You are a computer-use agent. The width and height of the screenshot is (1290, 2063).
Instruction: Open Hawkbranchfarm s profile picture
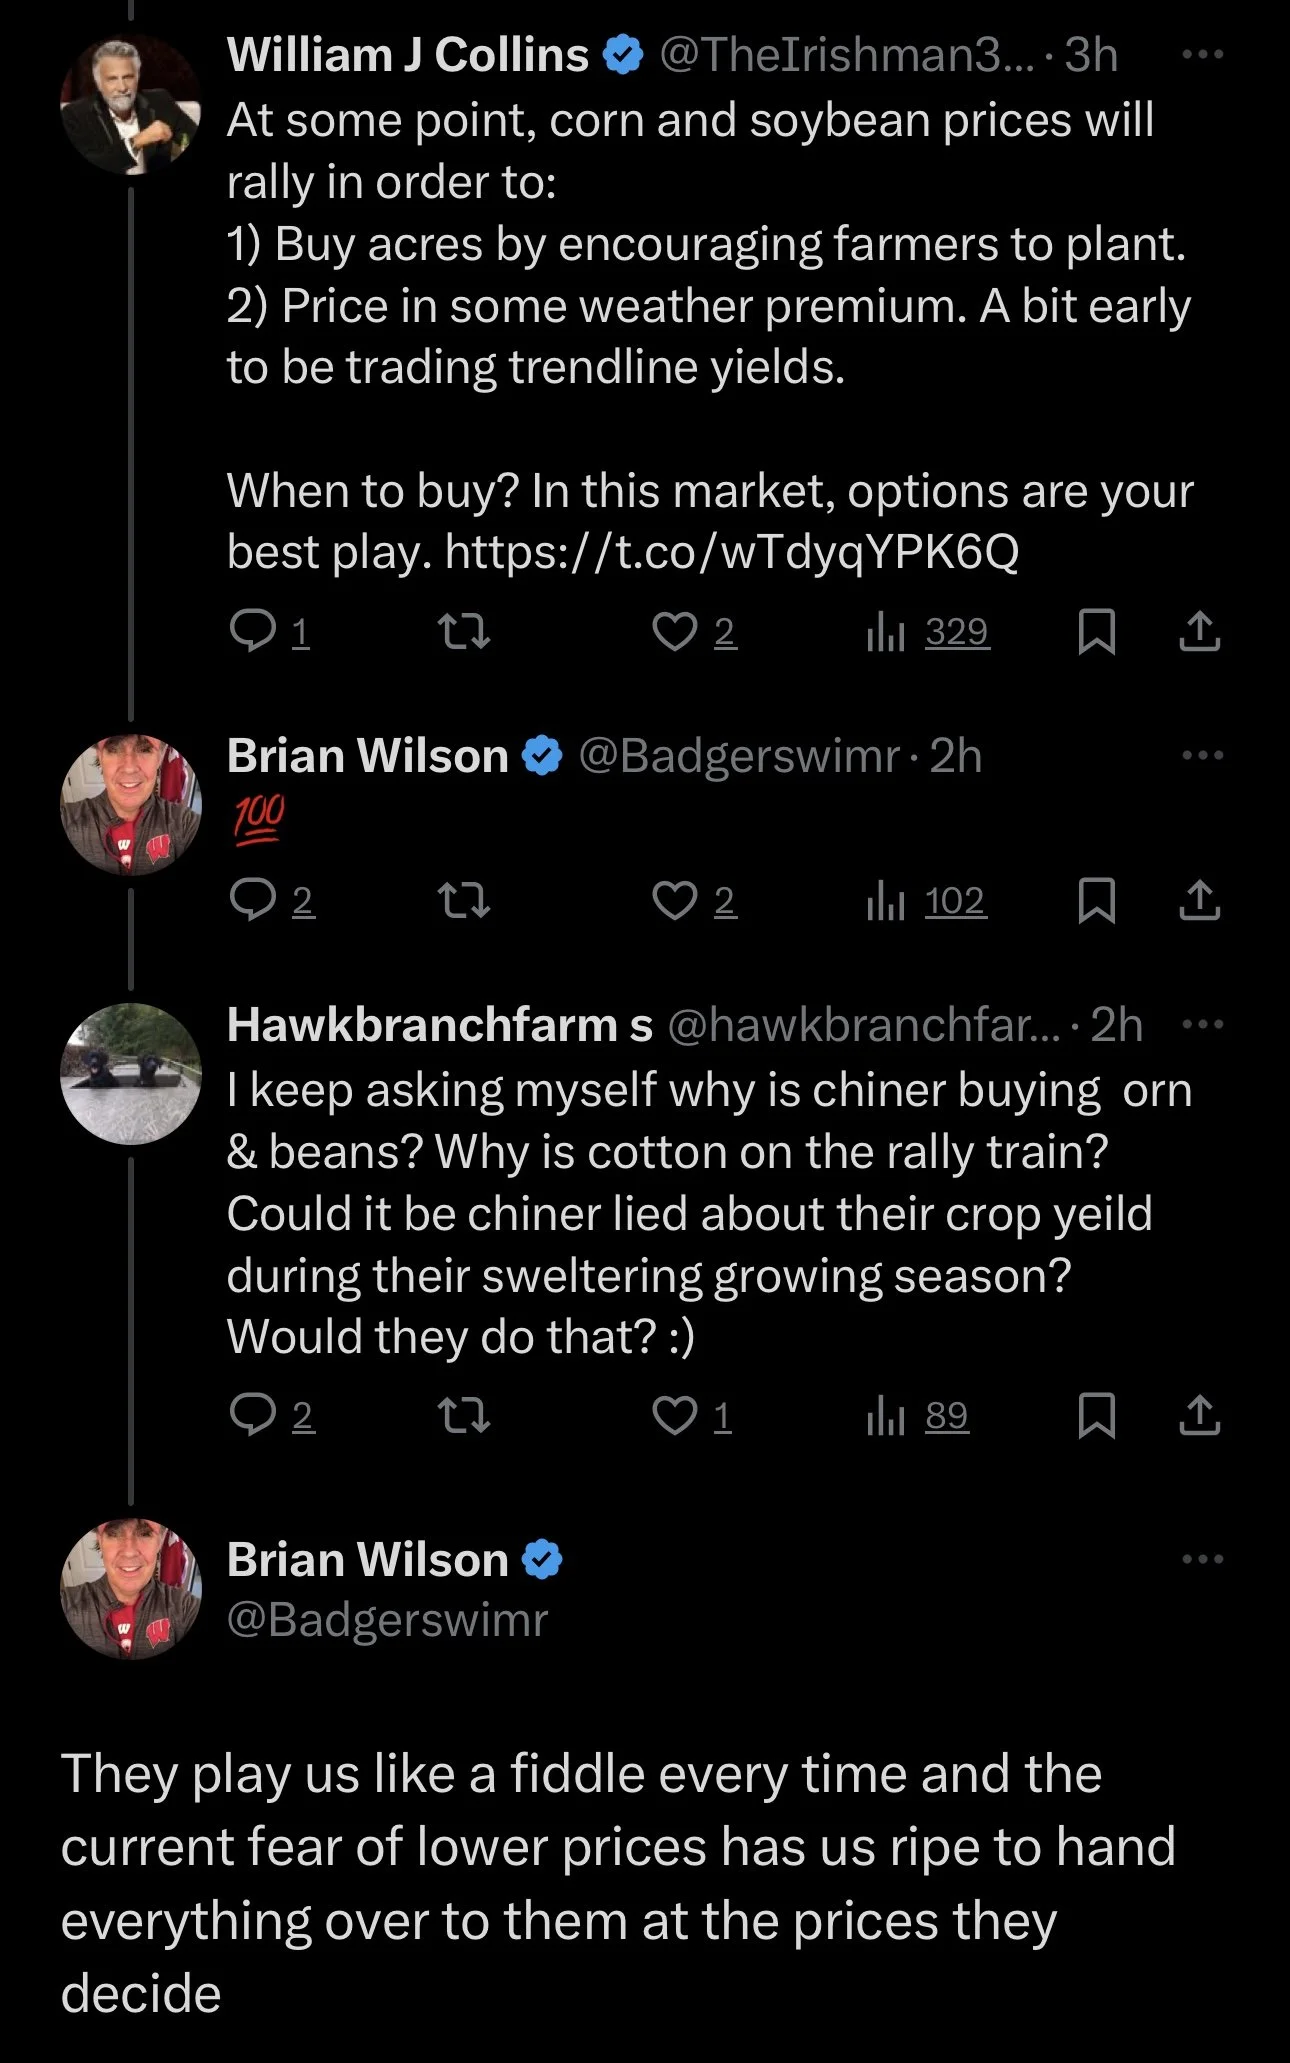(x=131, y=1073)
